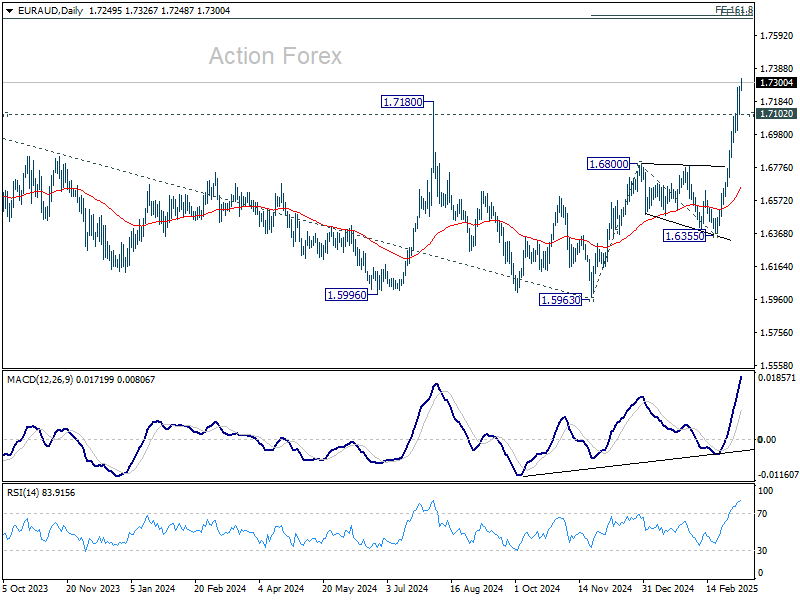Click the 1.71020 level tag on price axis

pyautogui.click(x=777, y=114)
